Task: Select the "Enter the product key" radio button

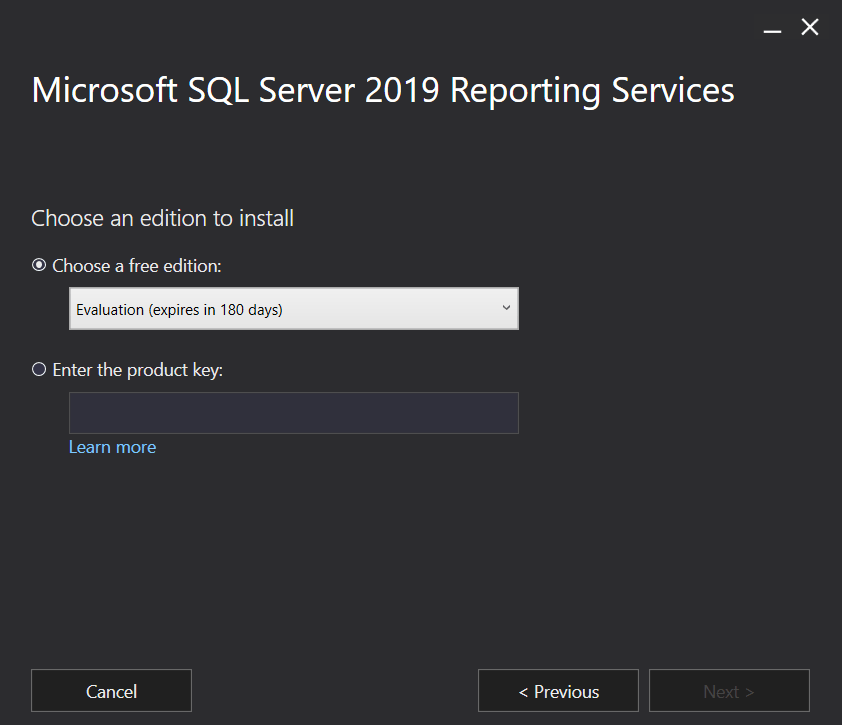Action: pyautogui.click(x=39, y=369)
